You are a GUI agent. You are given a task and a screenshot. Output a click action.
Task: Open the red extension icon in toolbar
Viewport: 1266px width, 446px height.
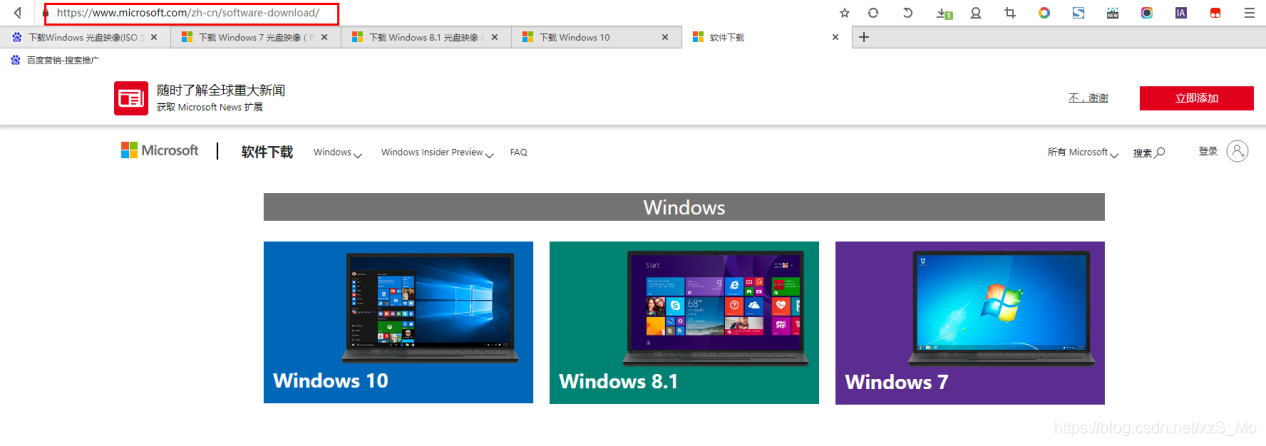pyautogui.click(x=1215, y=13)
